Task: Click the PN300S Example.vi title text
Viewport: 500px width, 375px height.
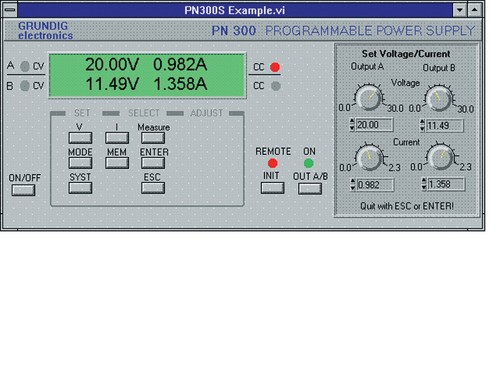Action: coord(235,10)
